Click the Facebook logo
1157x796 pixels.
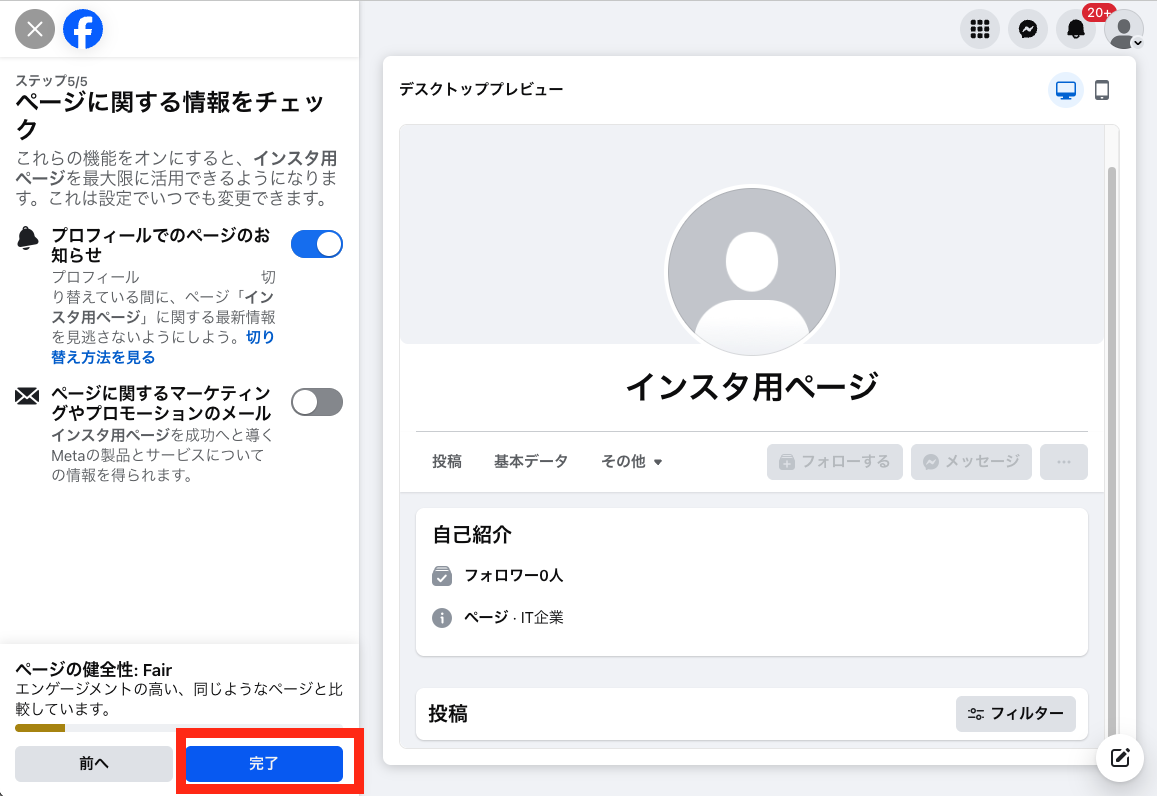(83, 29)
